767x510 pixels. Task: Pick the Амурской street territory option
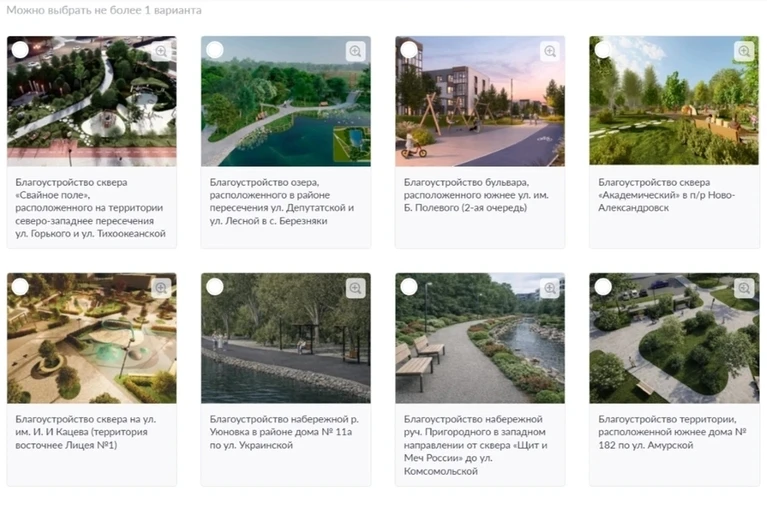click(603, 287)
